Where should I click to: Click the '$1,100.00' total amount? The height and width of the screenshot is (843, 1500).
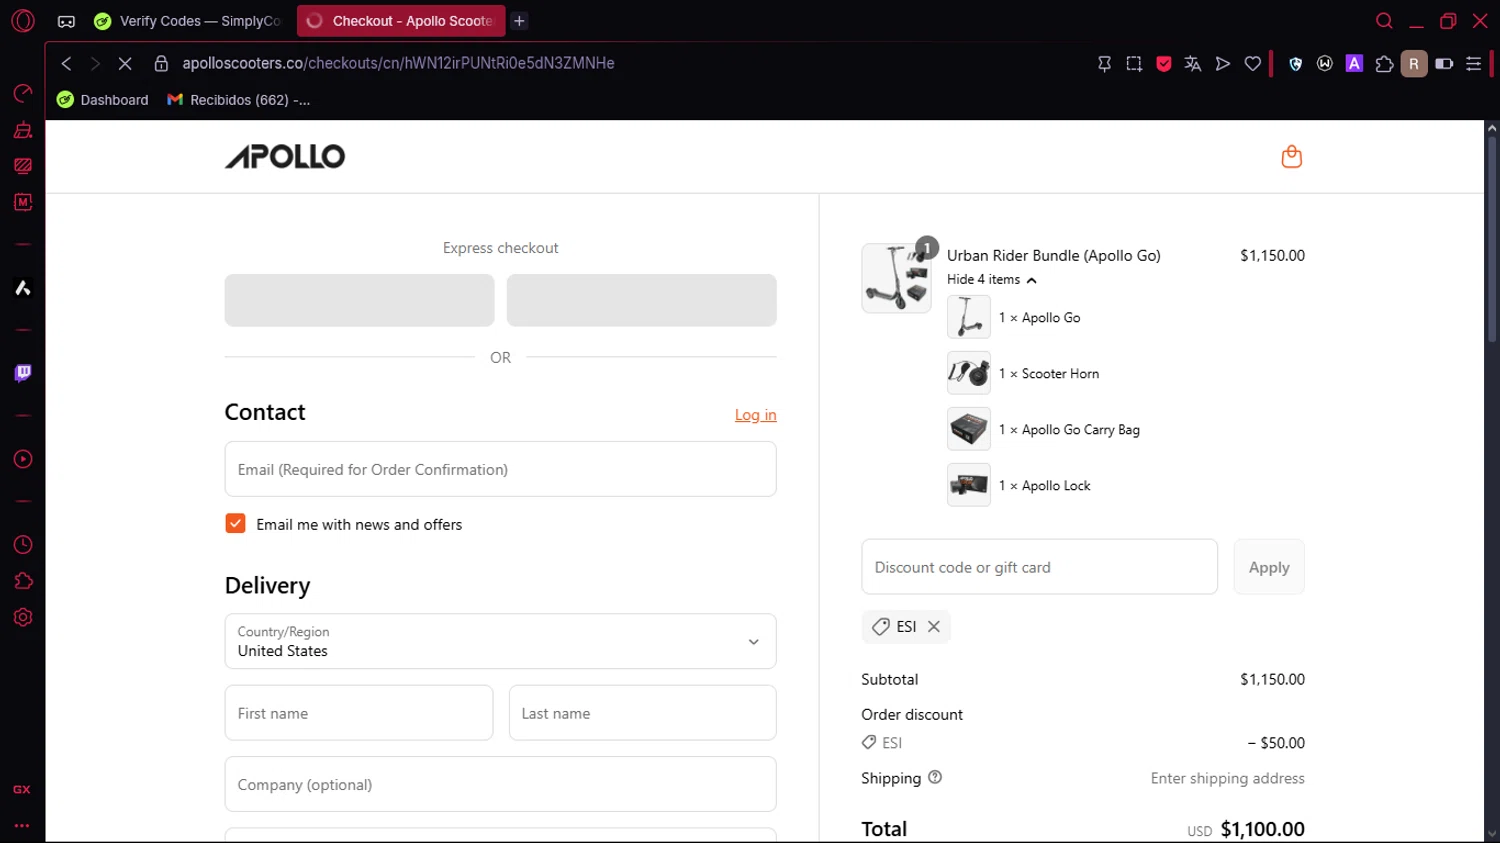[x=1262, y=829]
